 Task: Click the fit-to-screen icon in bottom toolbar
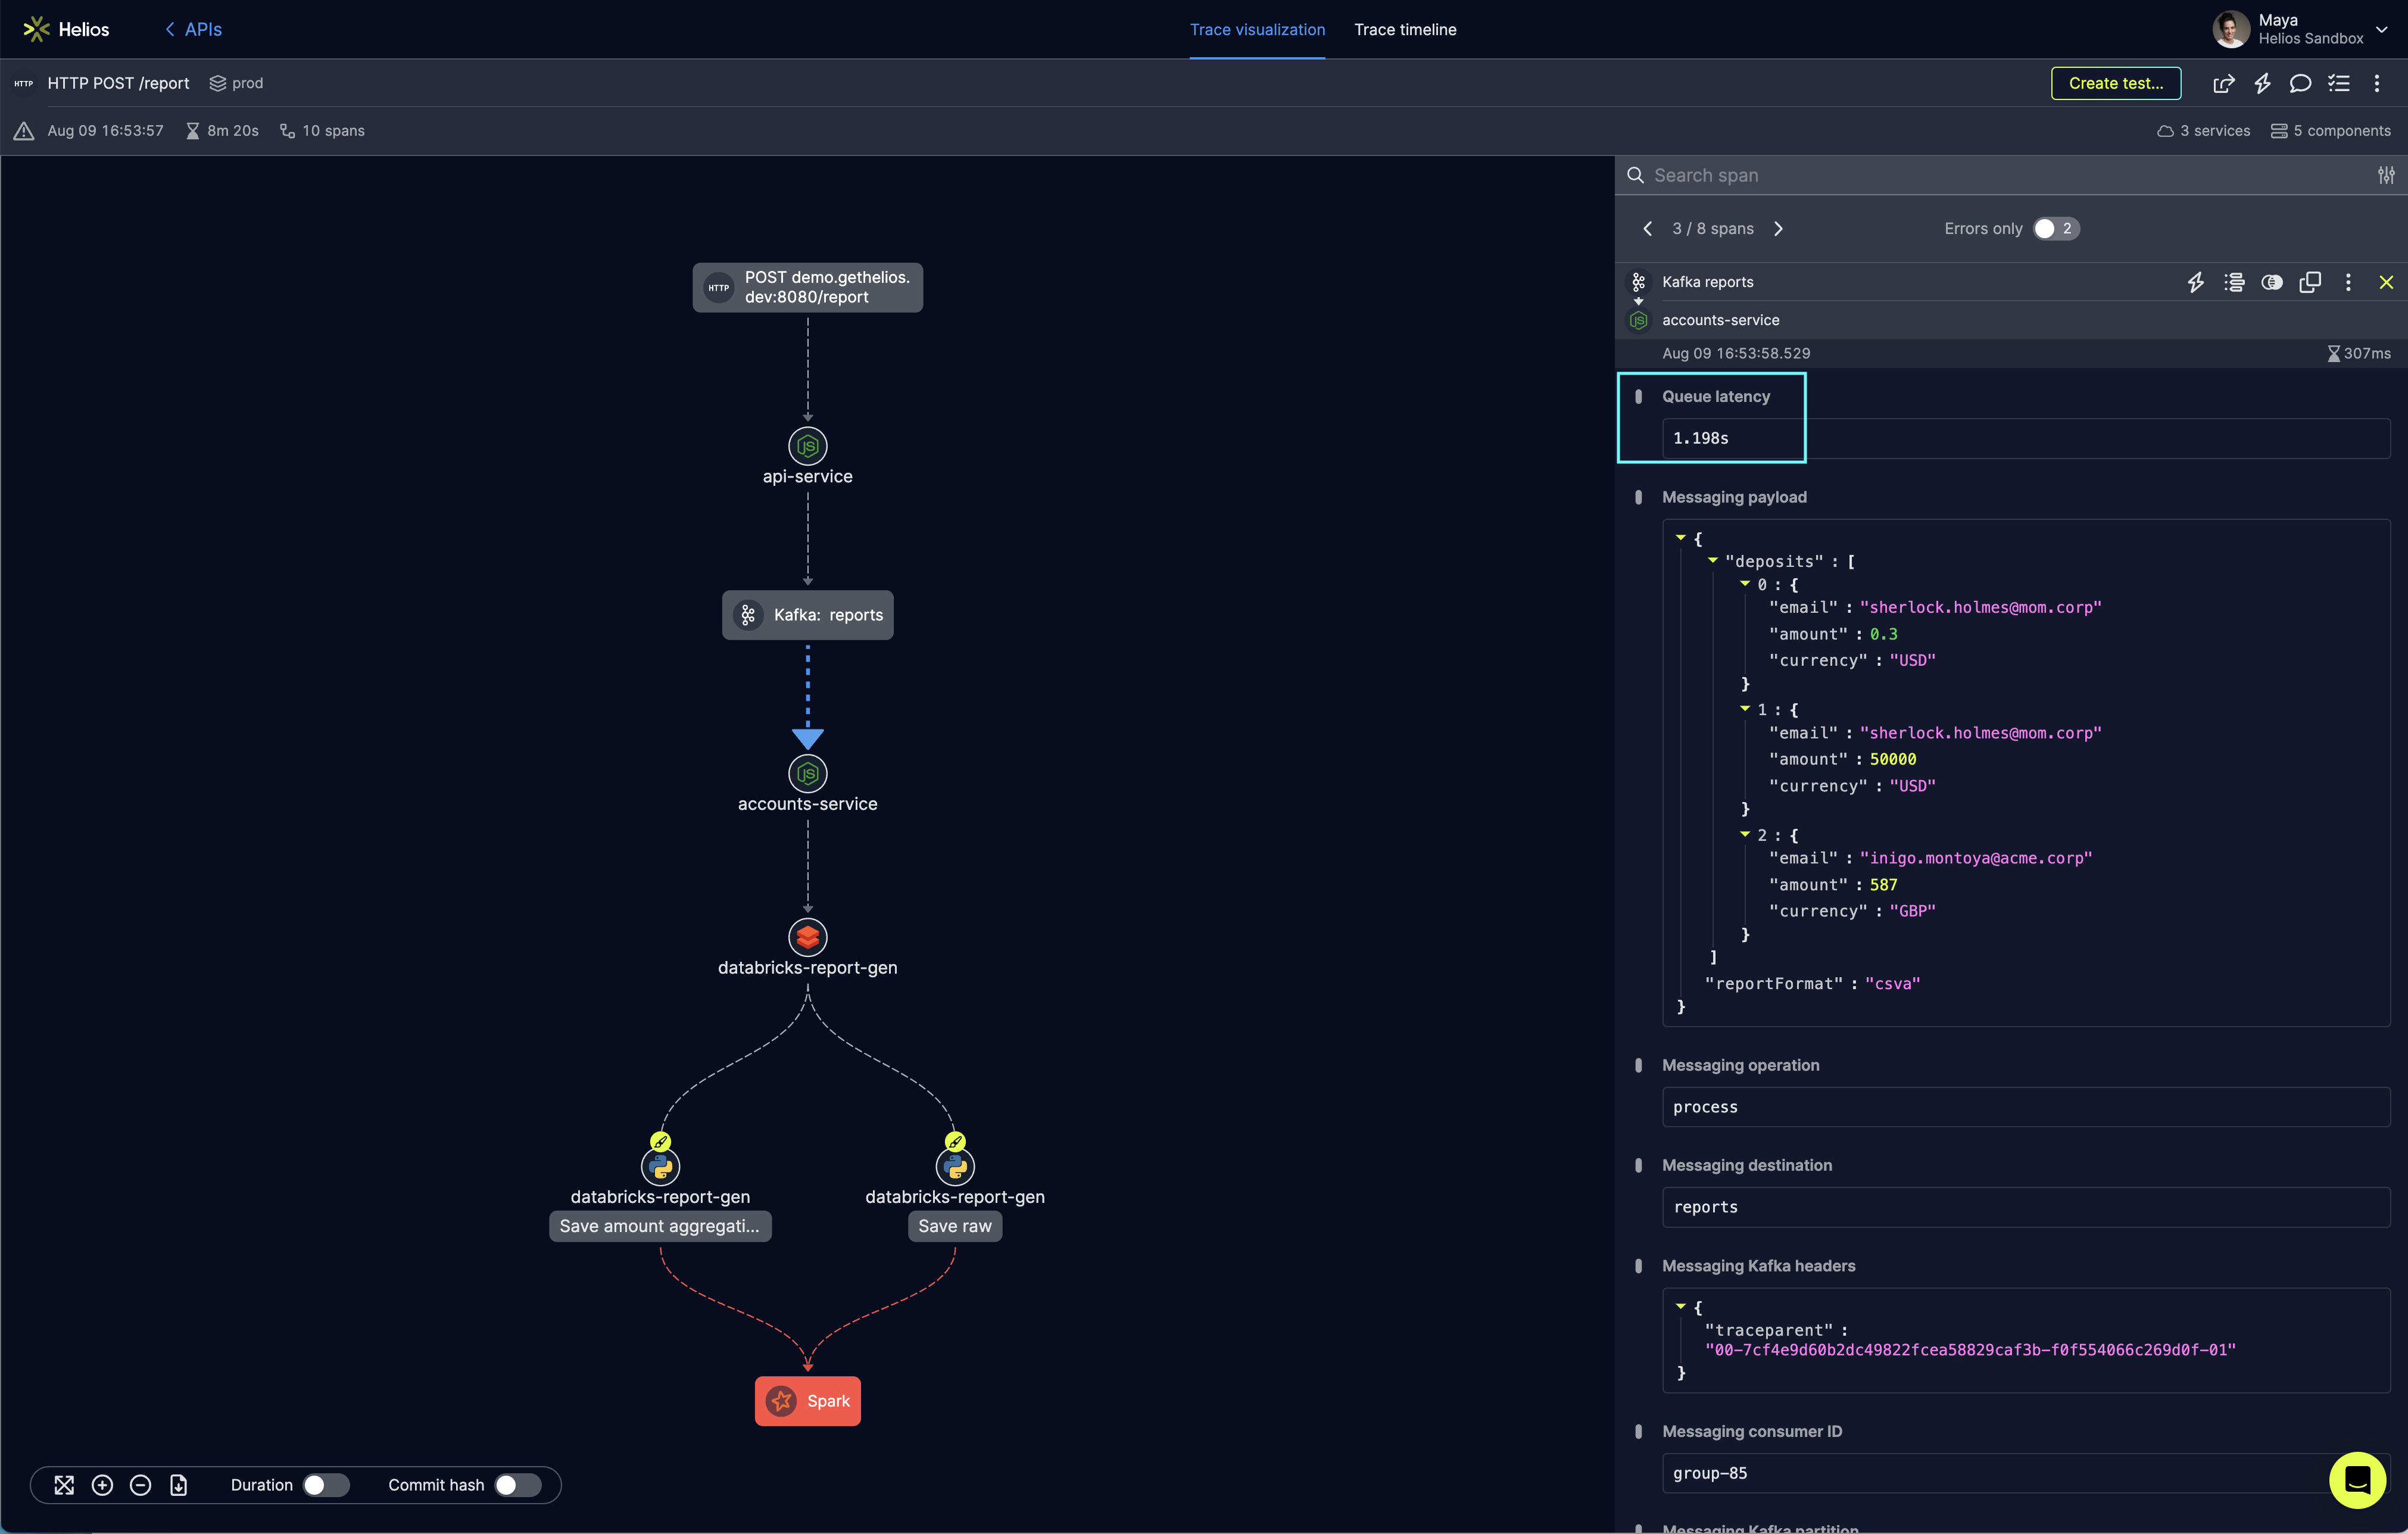(64, 1485)
